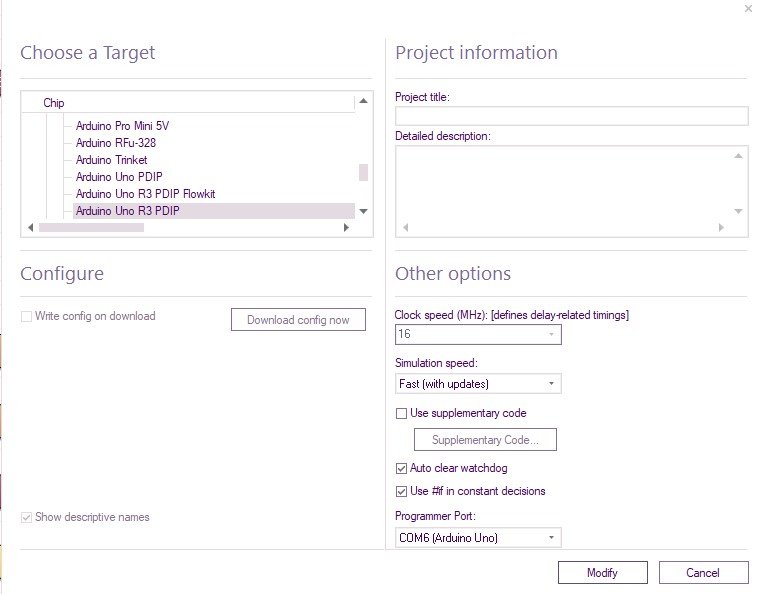Click the Modify button
759x594 pixels.
(602, 573)
